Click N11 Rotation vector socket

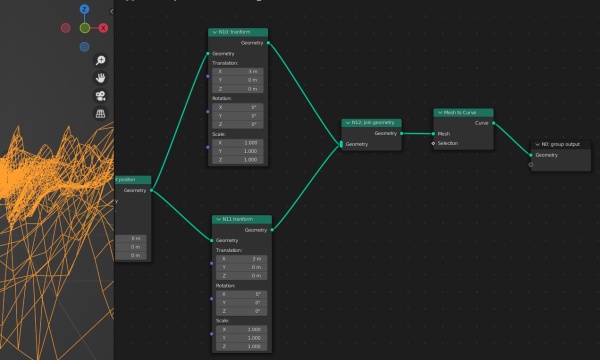pyautogui.click(x=212, y=299)
